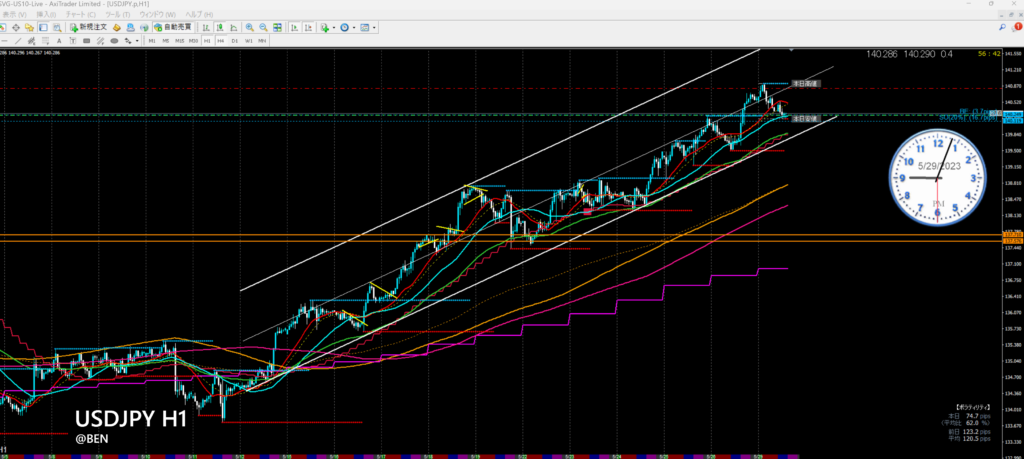Click the zoom out magnifier icon
The height and width of the screenshot is (459, 1024).
[x=263, y=27]
